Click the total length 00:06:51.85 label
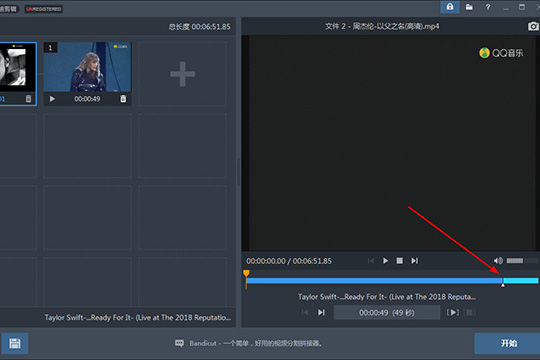540x360 pixels. click(199, 27)
